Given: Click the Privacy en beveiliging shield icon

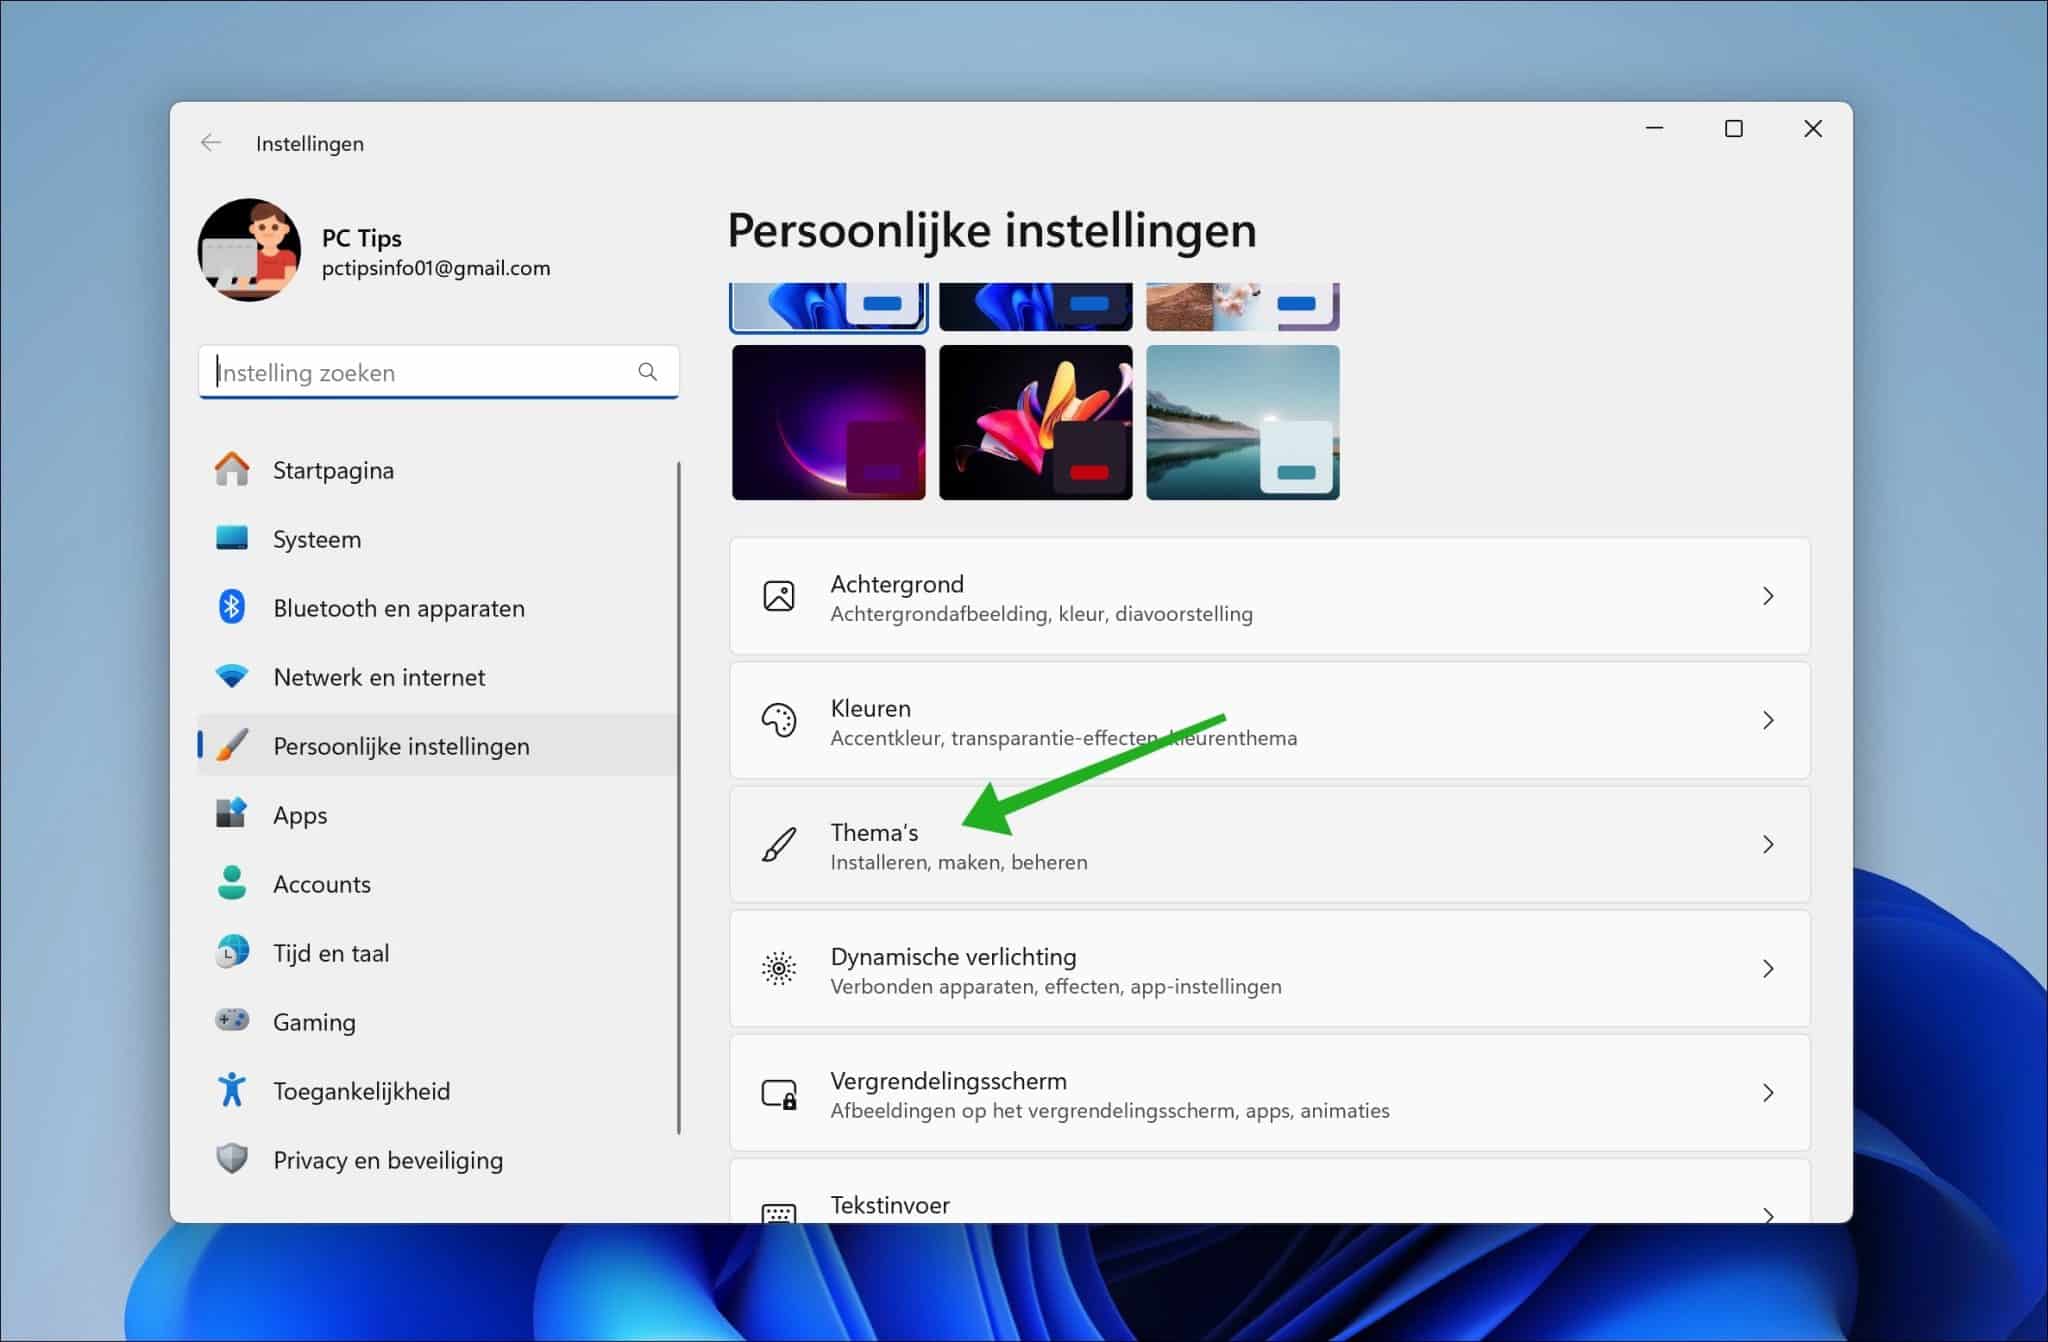Looking at the screenshot, I should (232, 1158).
